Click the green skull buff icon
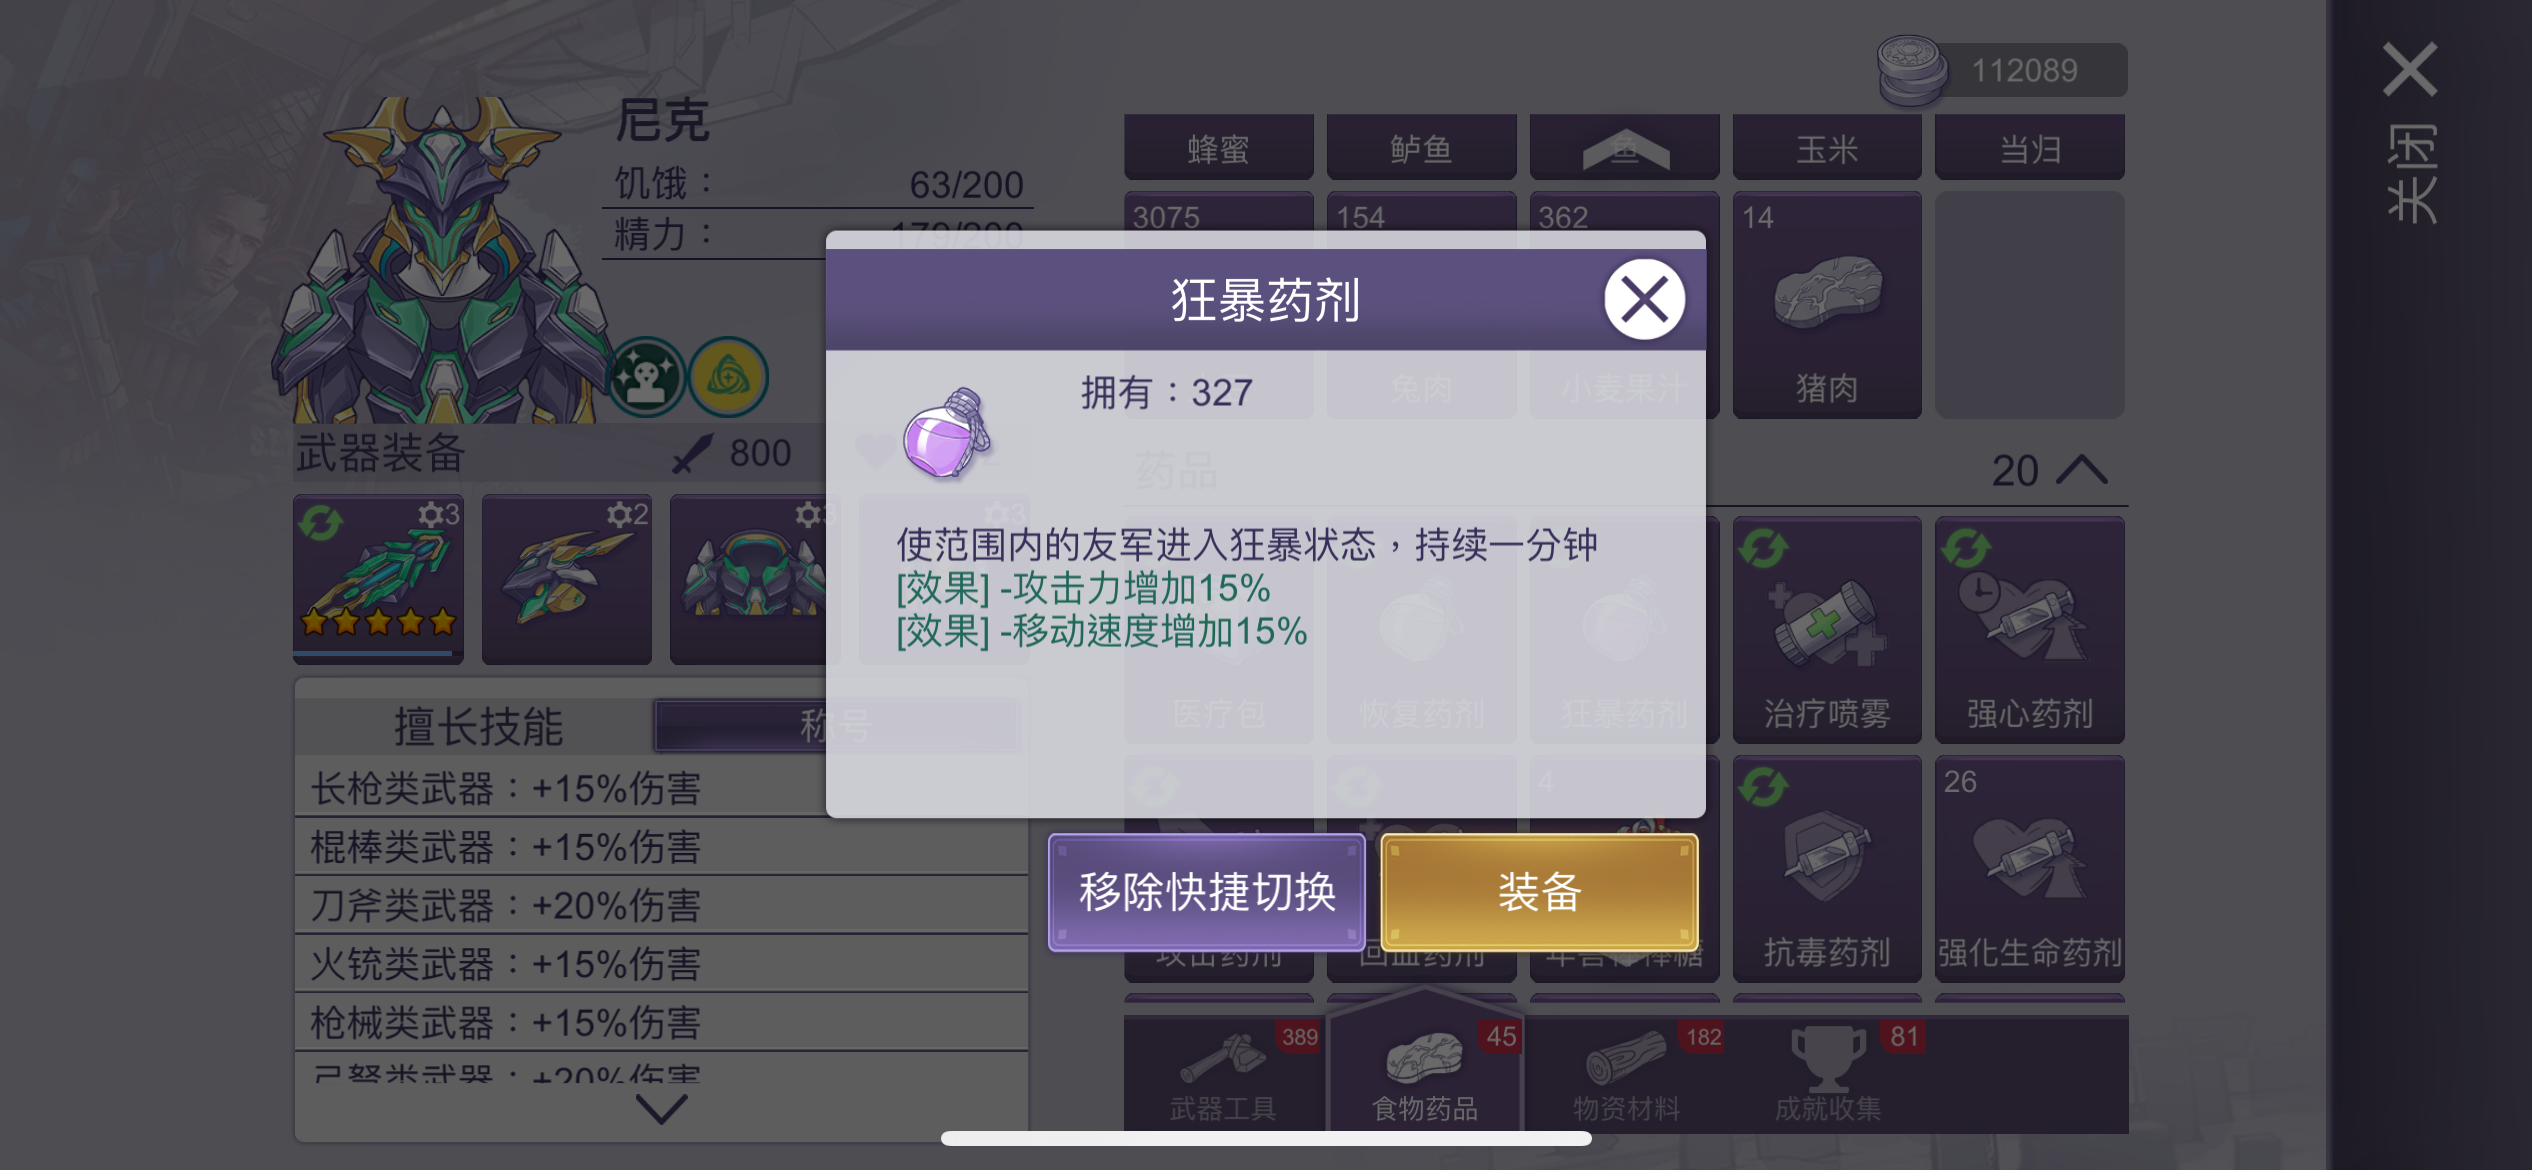Image resolution: width=2532 pixels, height=1170 pixels. 647,377
